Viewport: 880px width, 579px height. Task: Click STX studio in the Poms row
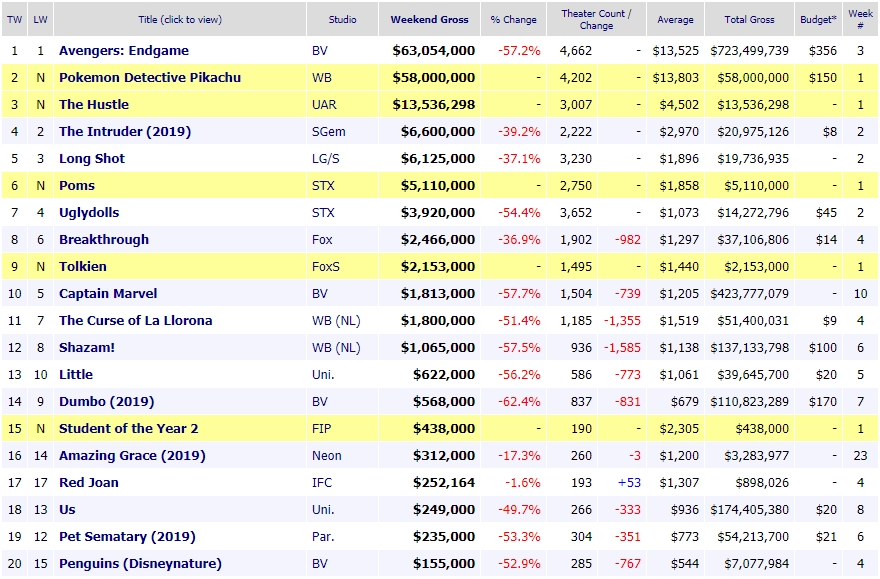click(323, 185)
